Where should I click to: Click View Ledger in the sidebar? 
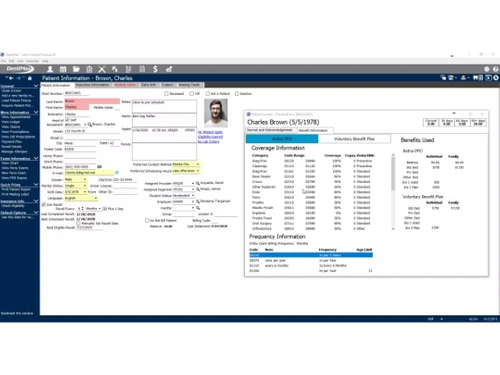coord(11,122)
